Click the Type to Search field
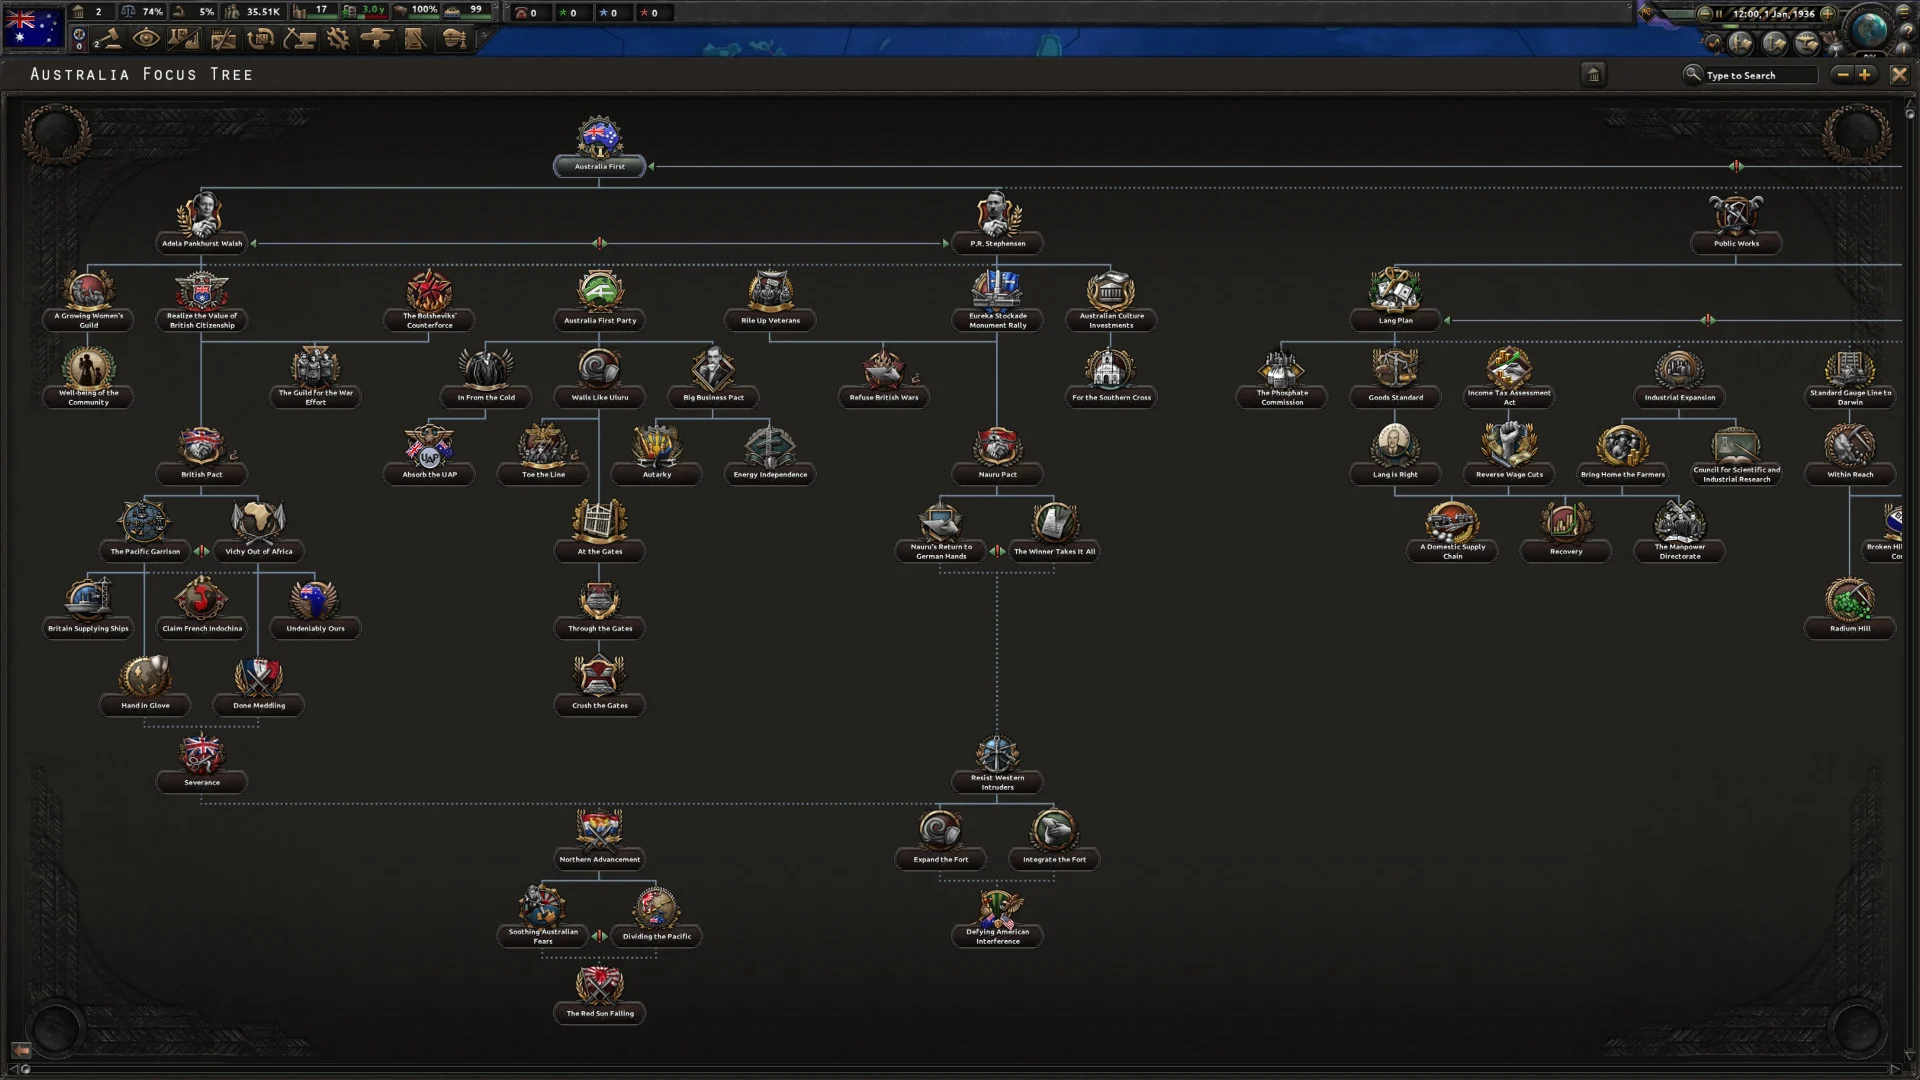Image resolution: width=1920 pixels, height=1080 pixels. point(1760,75)
